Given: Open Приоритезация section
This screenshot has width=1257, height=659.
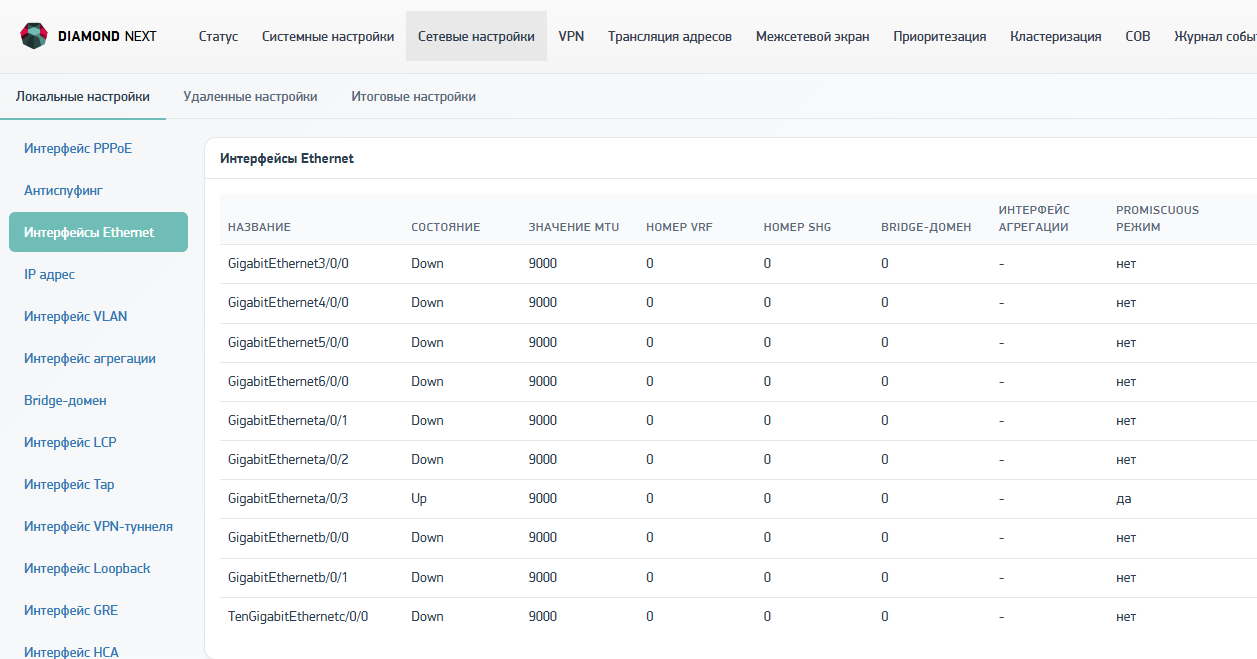Looking at the screenshot, I should click(x=940, y=36).
